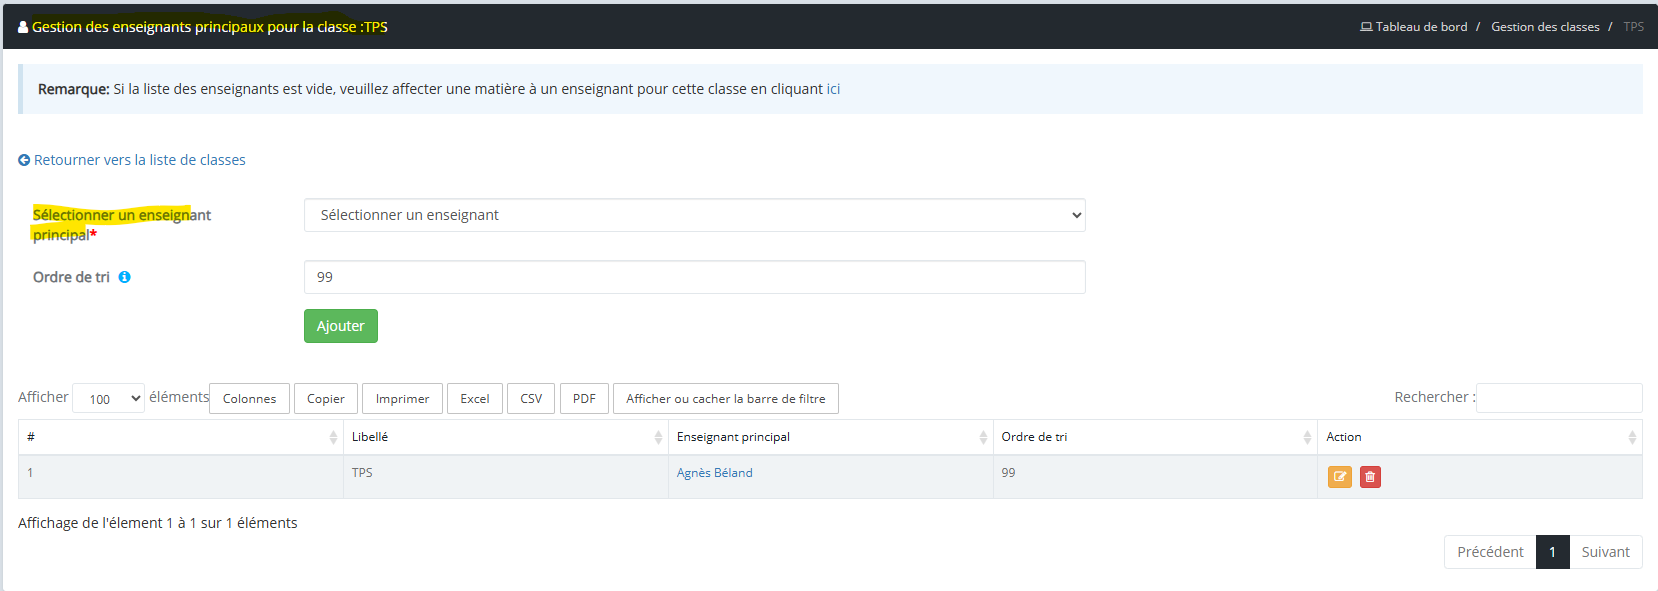Sort table by Libellé column

pyautogui.click(x=658, y=437)
